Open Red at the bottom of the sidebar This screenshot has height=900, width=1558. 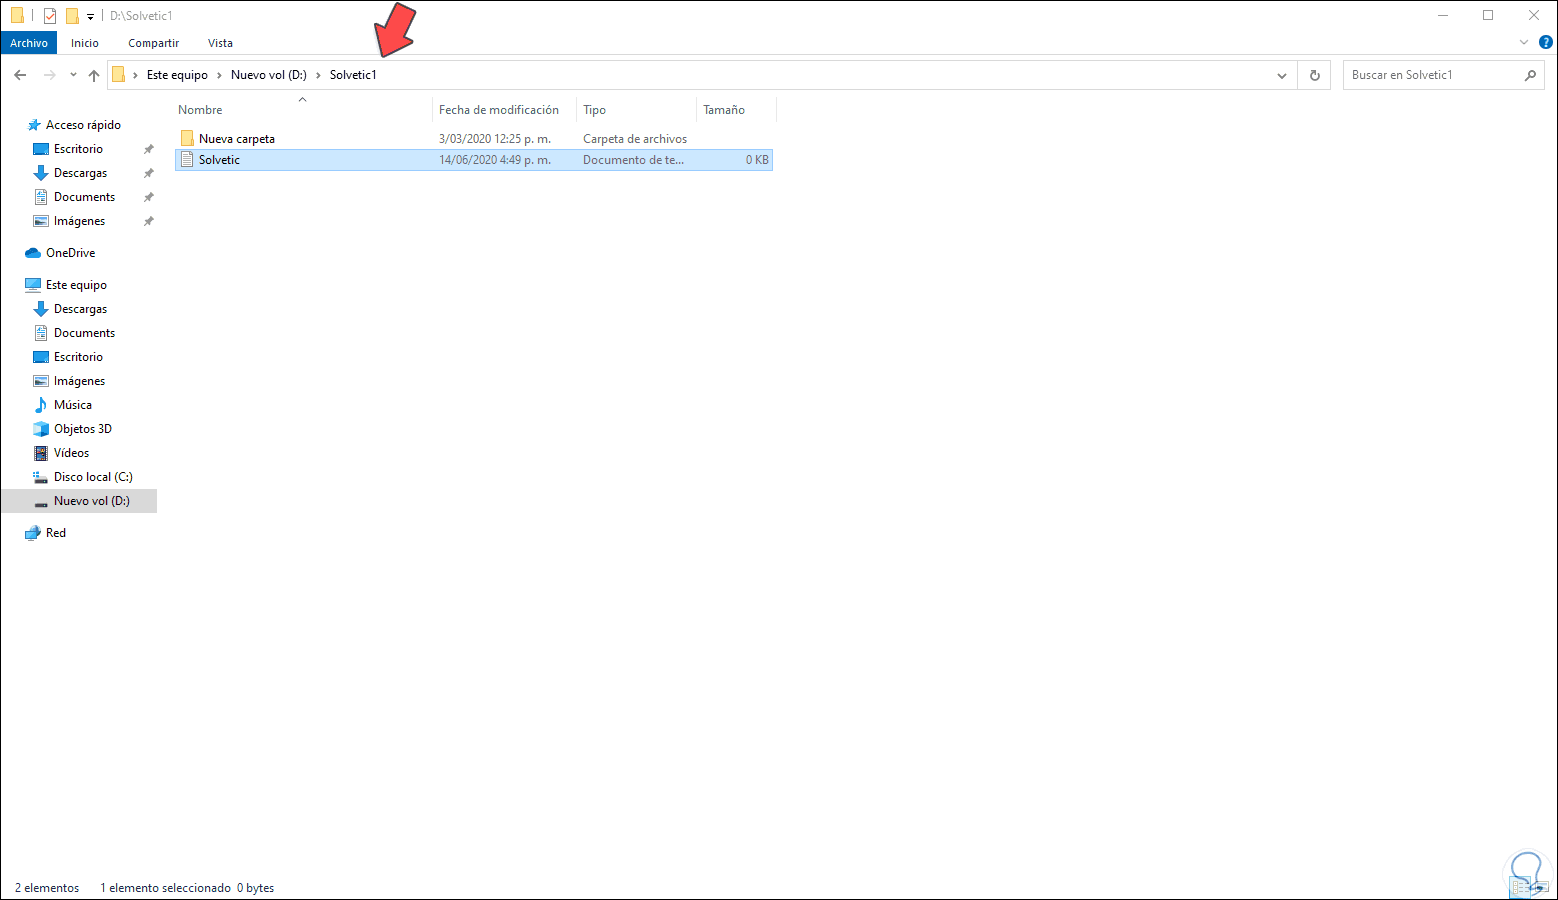click(x=53, y=532)
